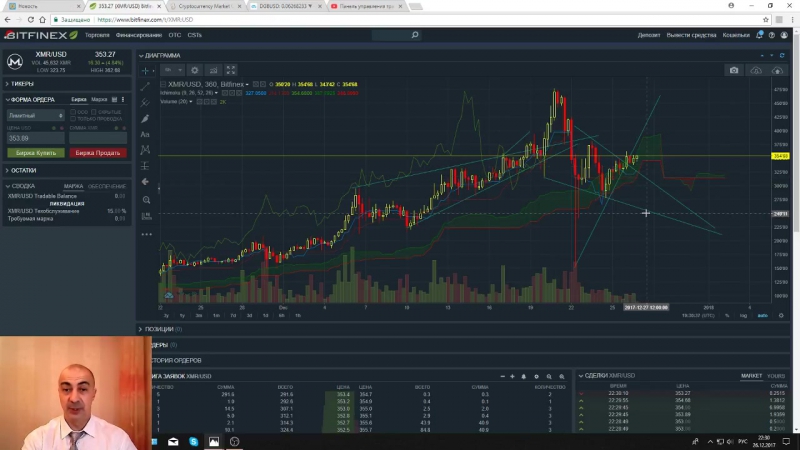Collapse the Сводка section
This screenshot has height=450, width=800.
point(20,186)
